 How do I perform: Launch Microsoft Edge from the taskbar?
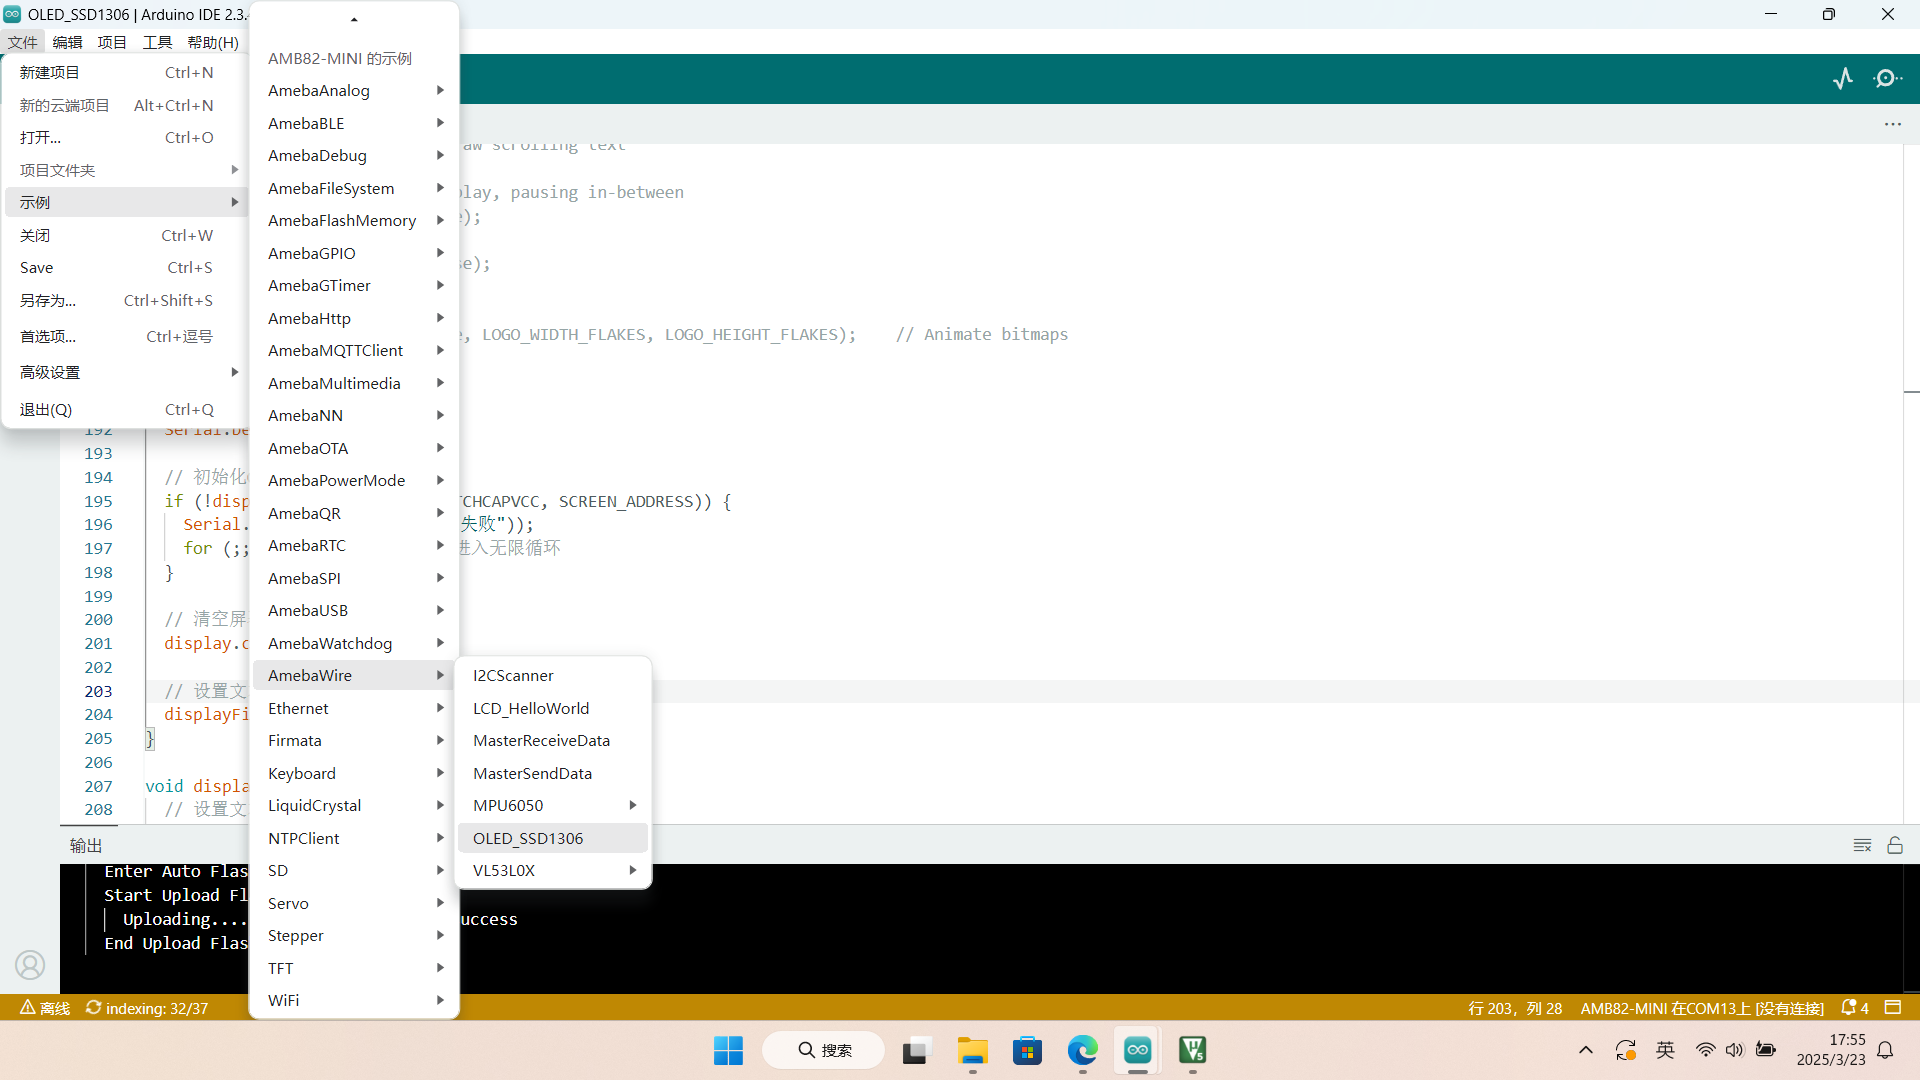1082,1050
